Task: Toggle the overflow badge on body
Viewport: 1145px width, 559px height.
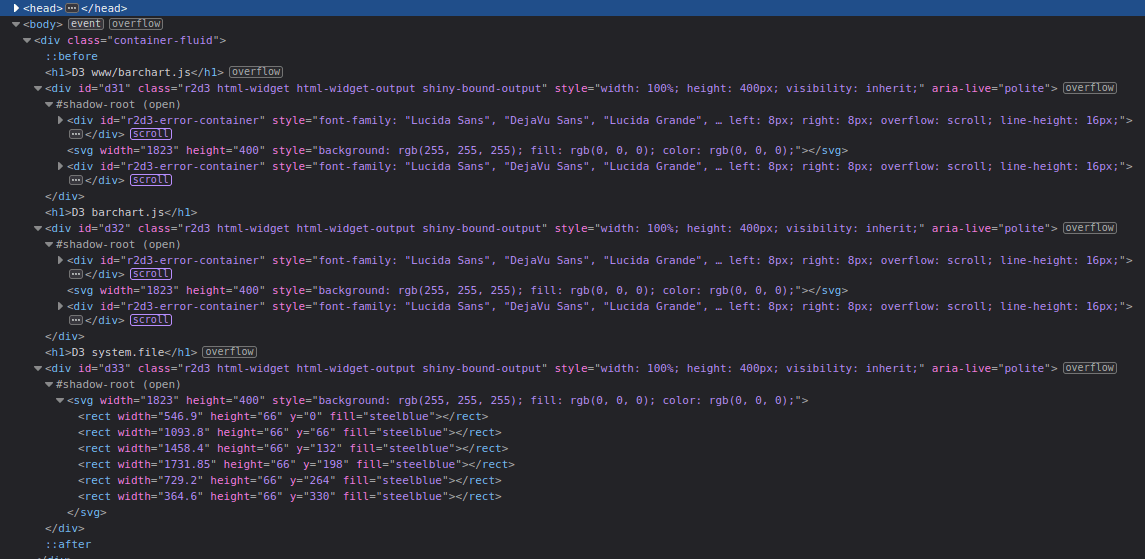Action: pos(136,24)
